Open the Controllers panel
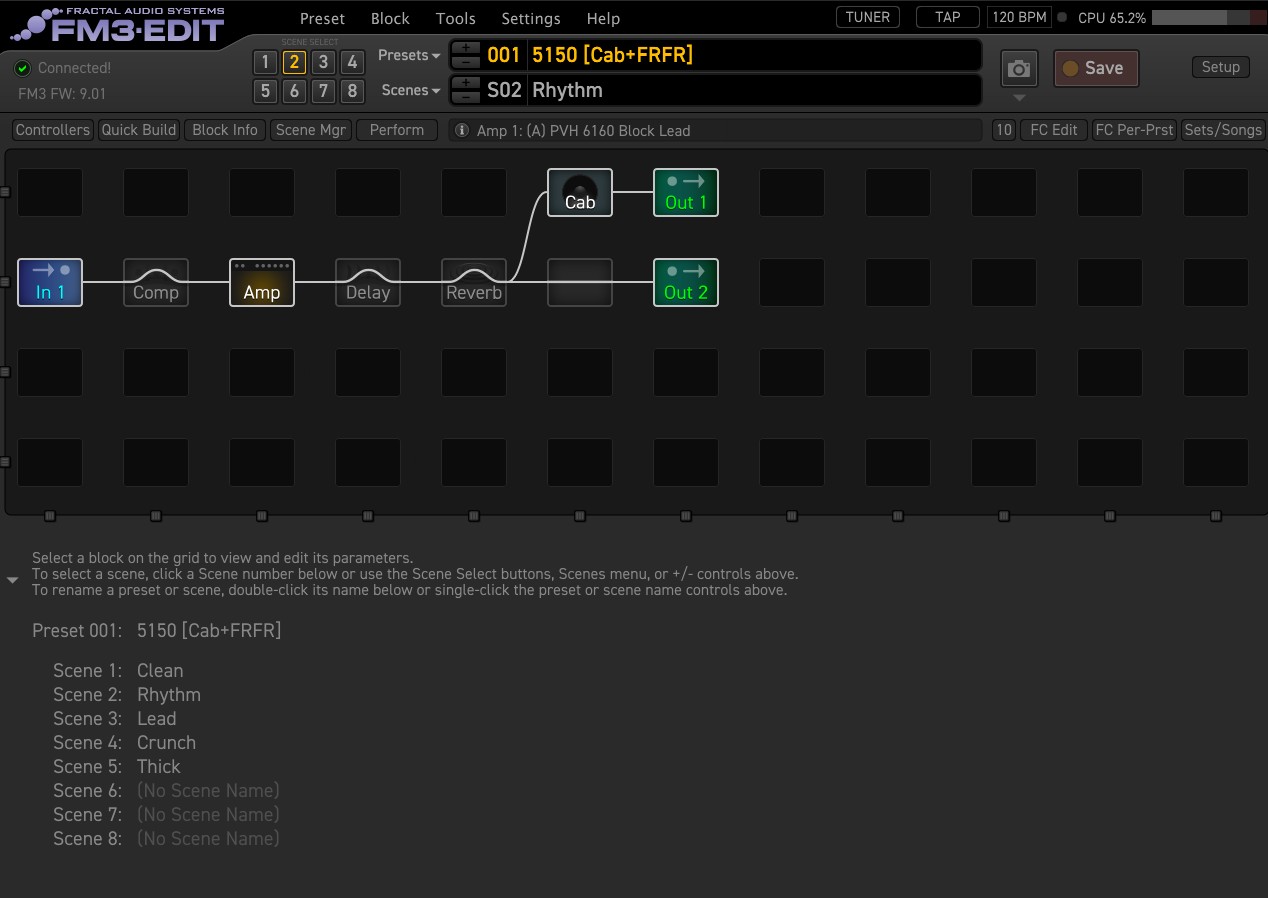The width and height of the screenshot is (1268, 898). [x=53, y=130]
